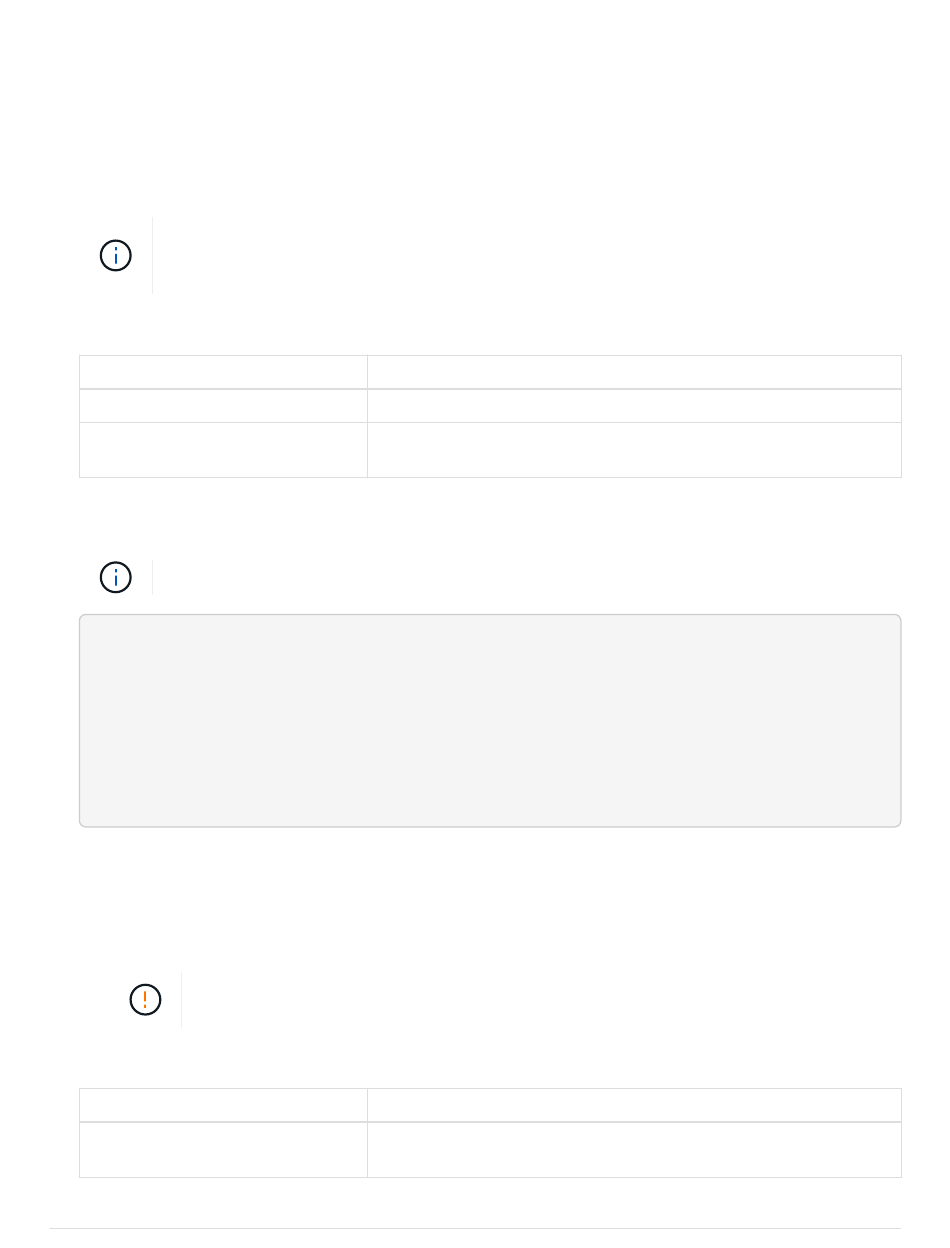Click the blue info icon above the first table
The width and height of the screenshot is (950, 1248).
pyautogui.click(x=116, y=255)
